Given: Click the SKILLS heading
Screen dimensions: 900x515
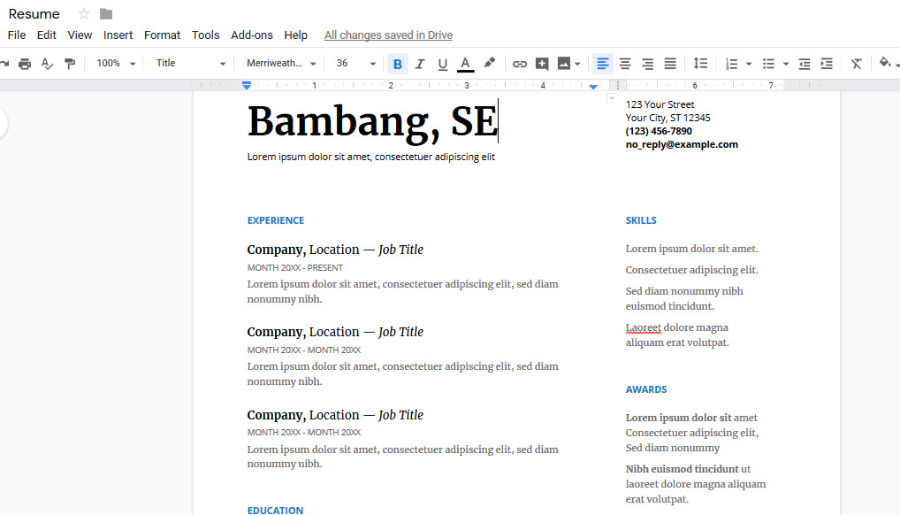Looking at the screenshot, I should click(641, 220).
